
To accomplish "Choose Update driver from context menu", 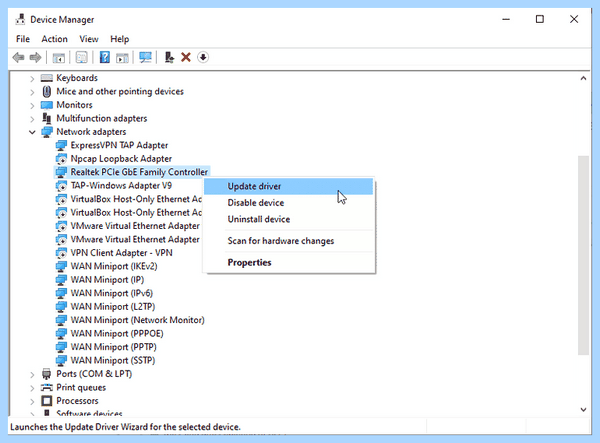I will coord(289,186).
